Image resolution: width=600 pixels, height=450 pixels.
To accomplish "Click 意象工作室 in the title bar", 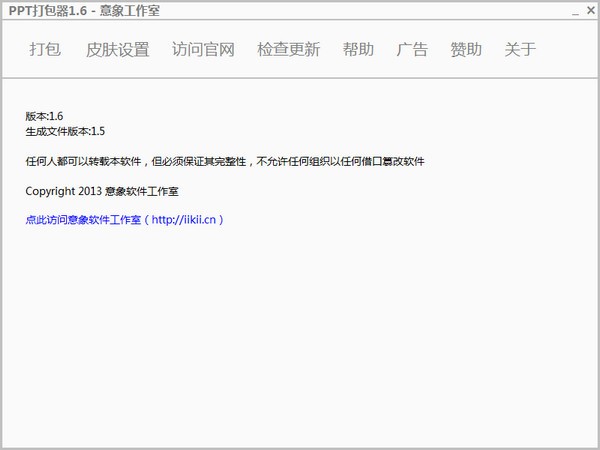I will (x=129, y=11).
